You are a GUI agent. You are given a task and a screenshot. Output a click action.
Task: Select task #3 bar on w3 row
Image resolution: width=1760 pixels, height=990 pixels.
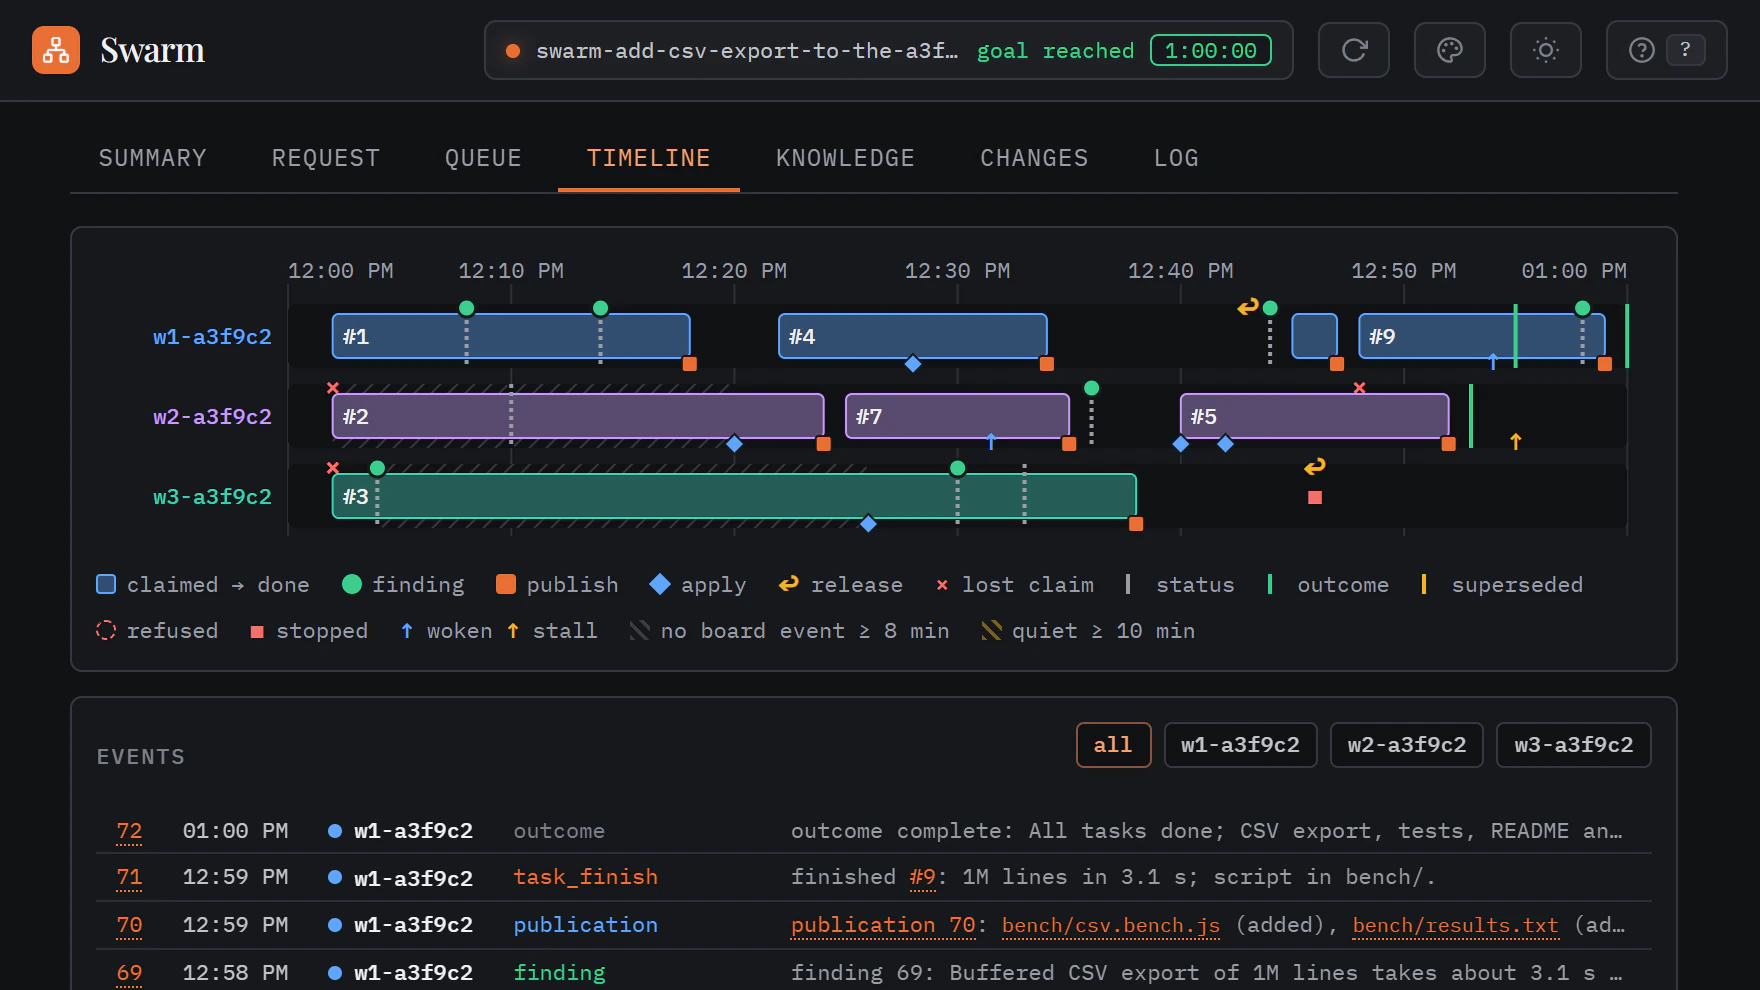(x=734, y=496)
